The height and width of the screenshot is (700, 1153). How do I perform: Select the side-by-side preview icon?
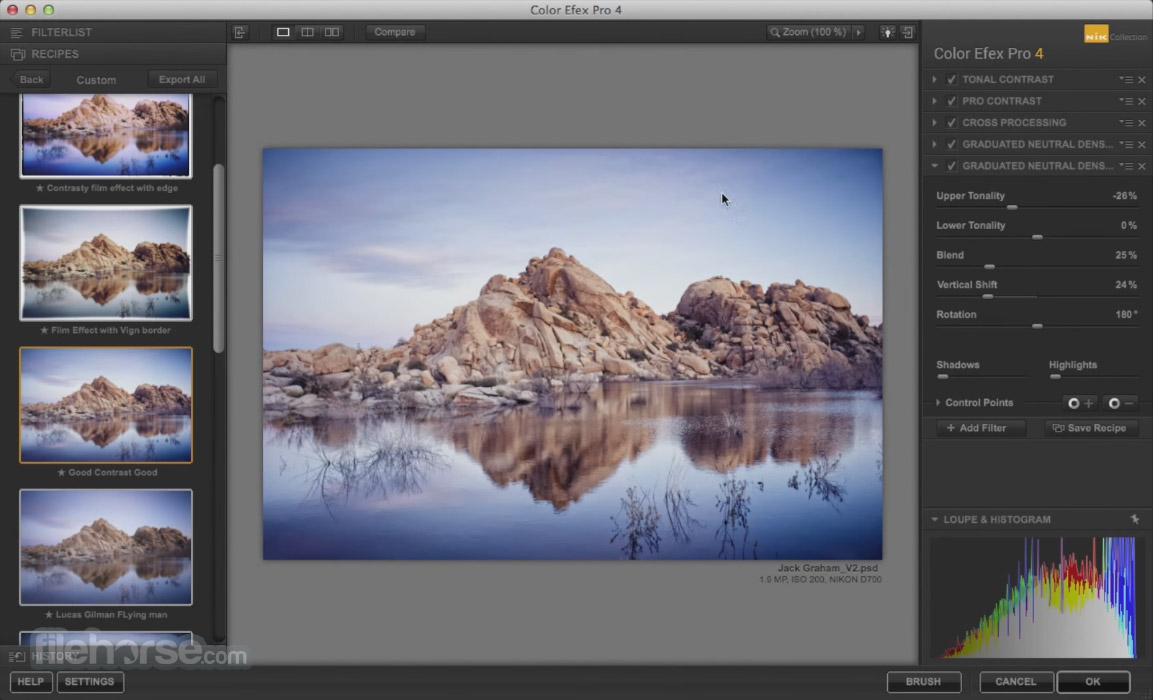pyautogui.click(x=331, y=32)
